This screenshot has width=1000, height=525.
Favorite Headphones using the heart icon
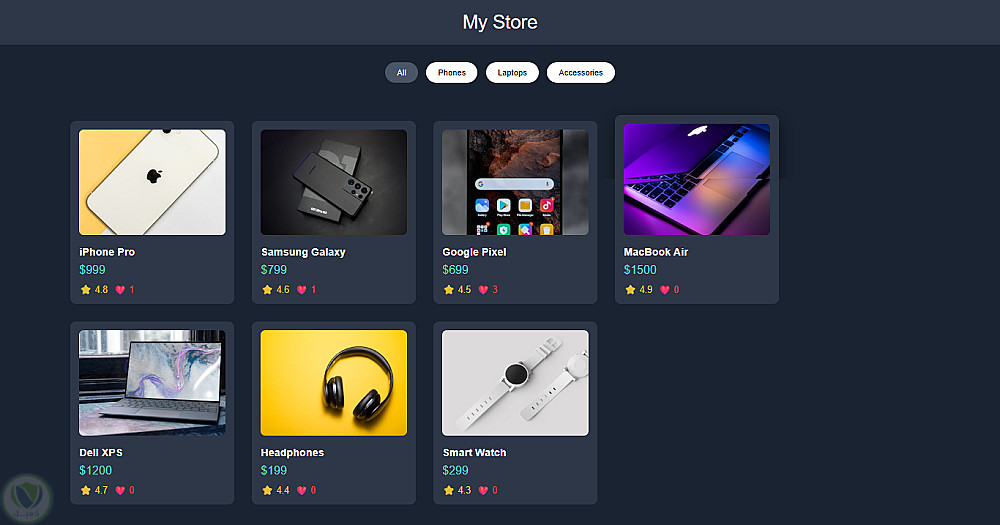pyautogui.click(x=302, y=491)
